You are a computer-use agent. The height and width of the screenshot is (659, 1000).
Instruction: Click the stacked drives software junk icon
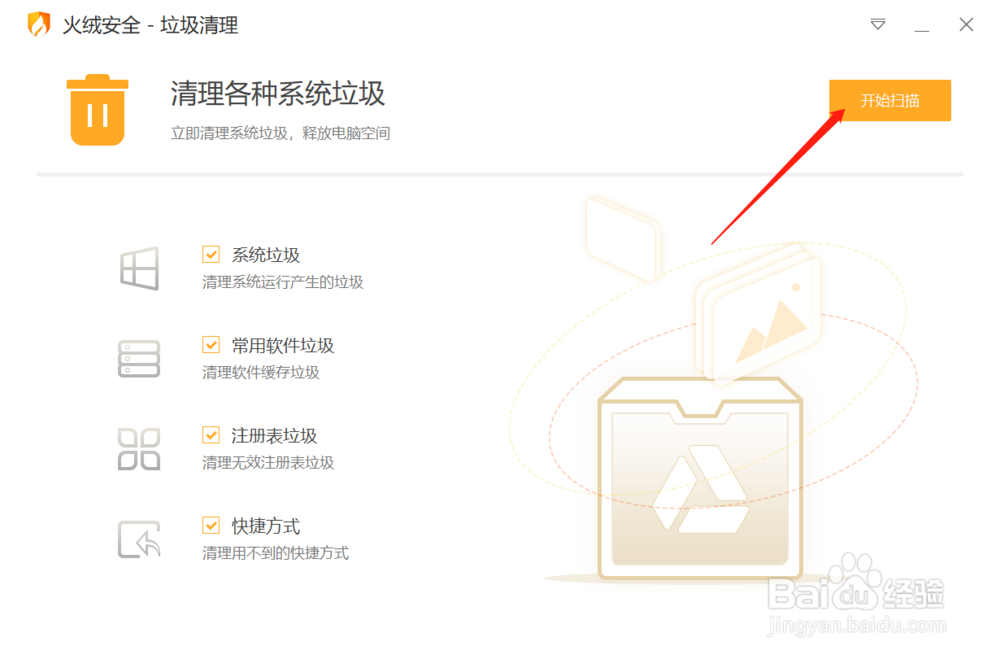click(x=138, y=359)
